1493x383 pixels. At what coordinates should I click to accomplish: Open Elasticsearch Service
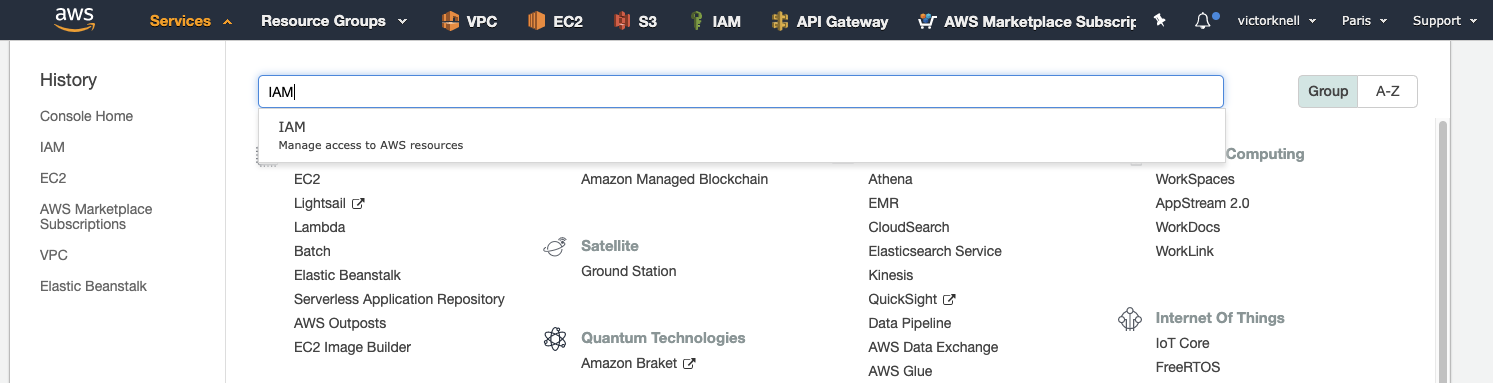pyautogui.click(x=935, y=251)
